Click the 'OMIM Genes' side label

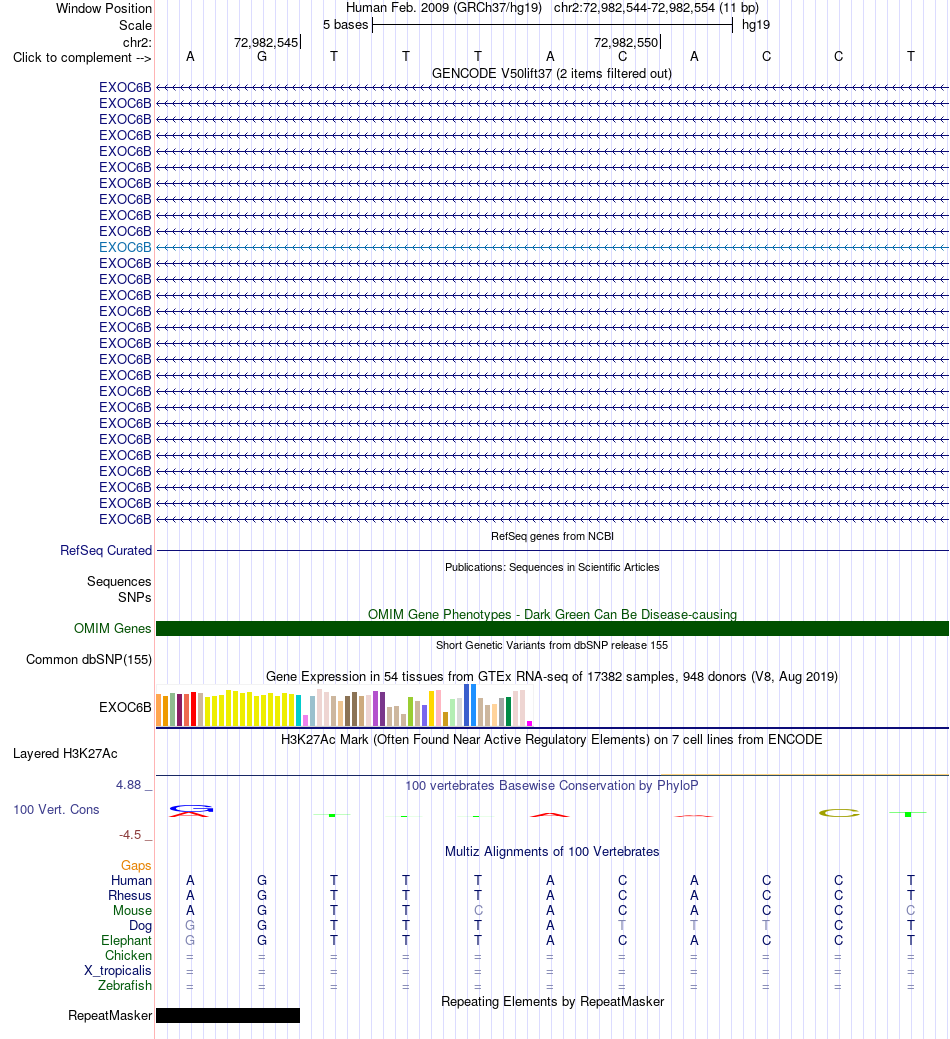tap(112, 628)
